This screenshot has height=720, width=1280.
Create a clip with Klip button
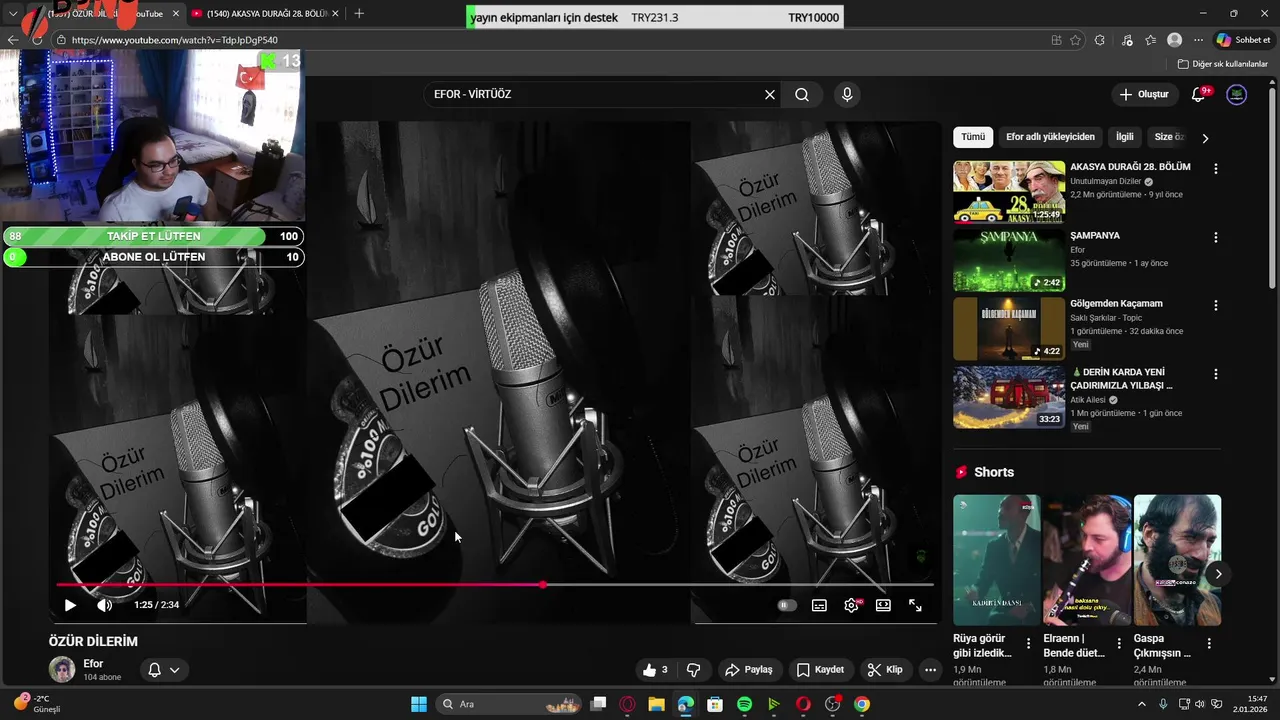[x=885, y=670]
